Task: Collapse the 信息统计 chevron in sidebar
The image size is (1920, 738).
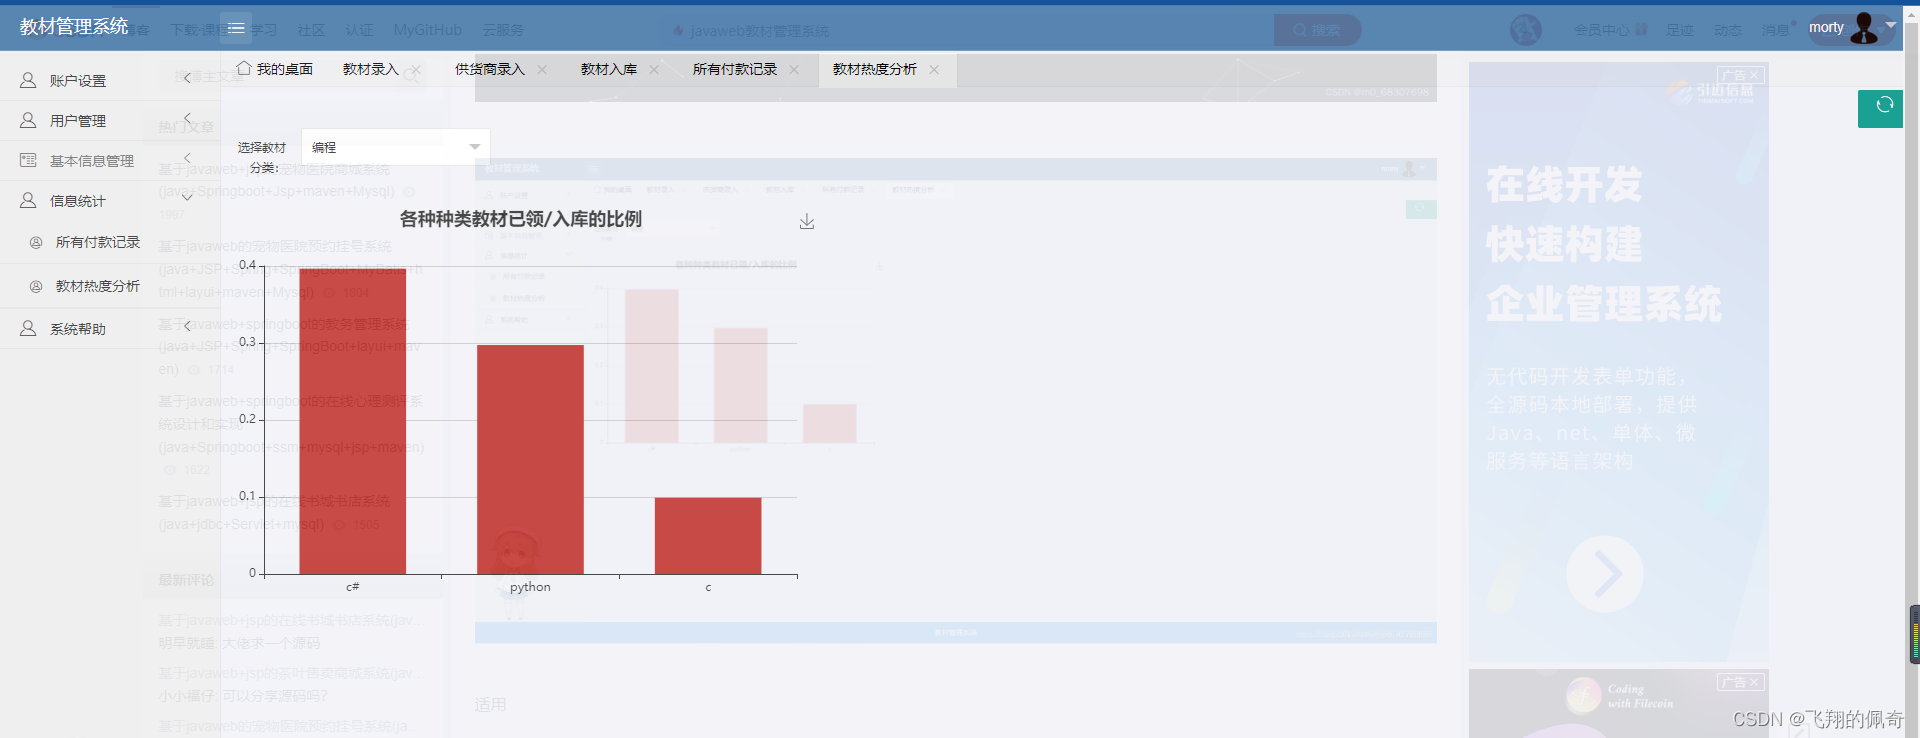Action: click(x=187, y=198)
